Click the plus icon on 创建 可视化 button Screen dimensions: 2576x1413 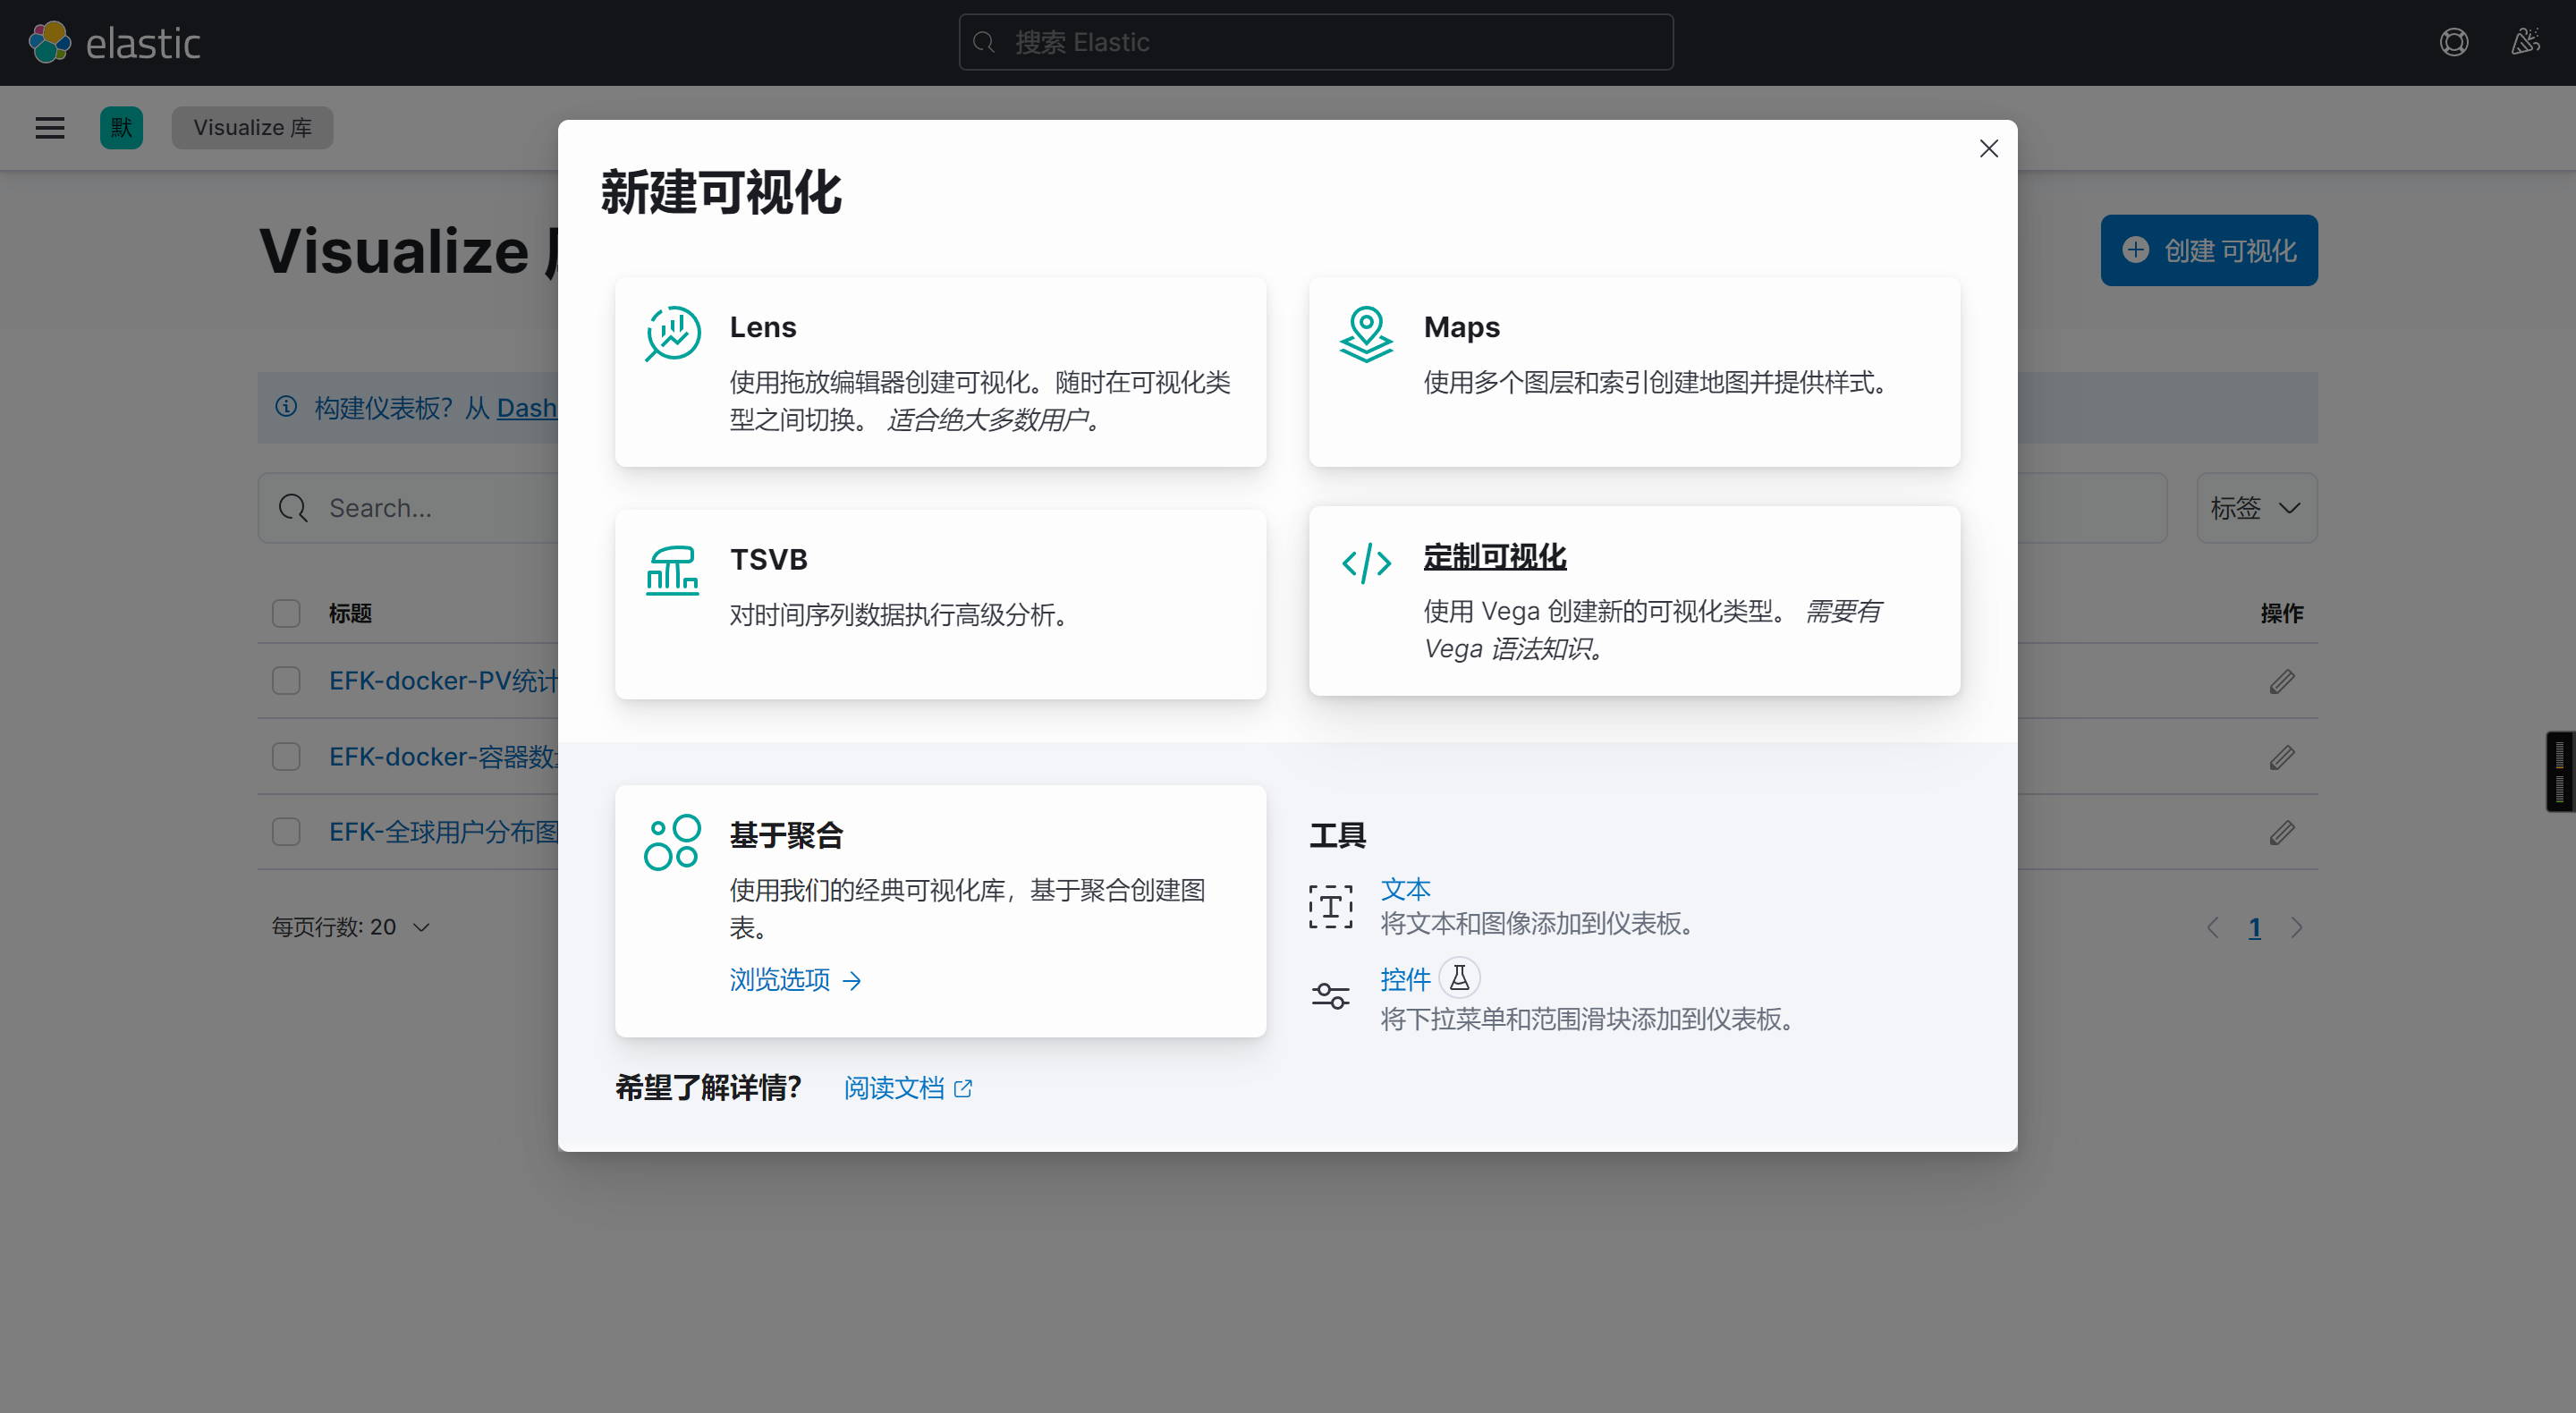tap(2135, 250)
